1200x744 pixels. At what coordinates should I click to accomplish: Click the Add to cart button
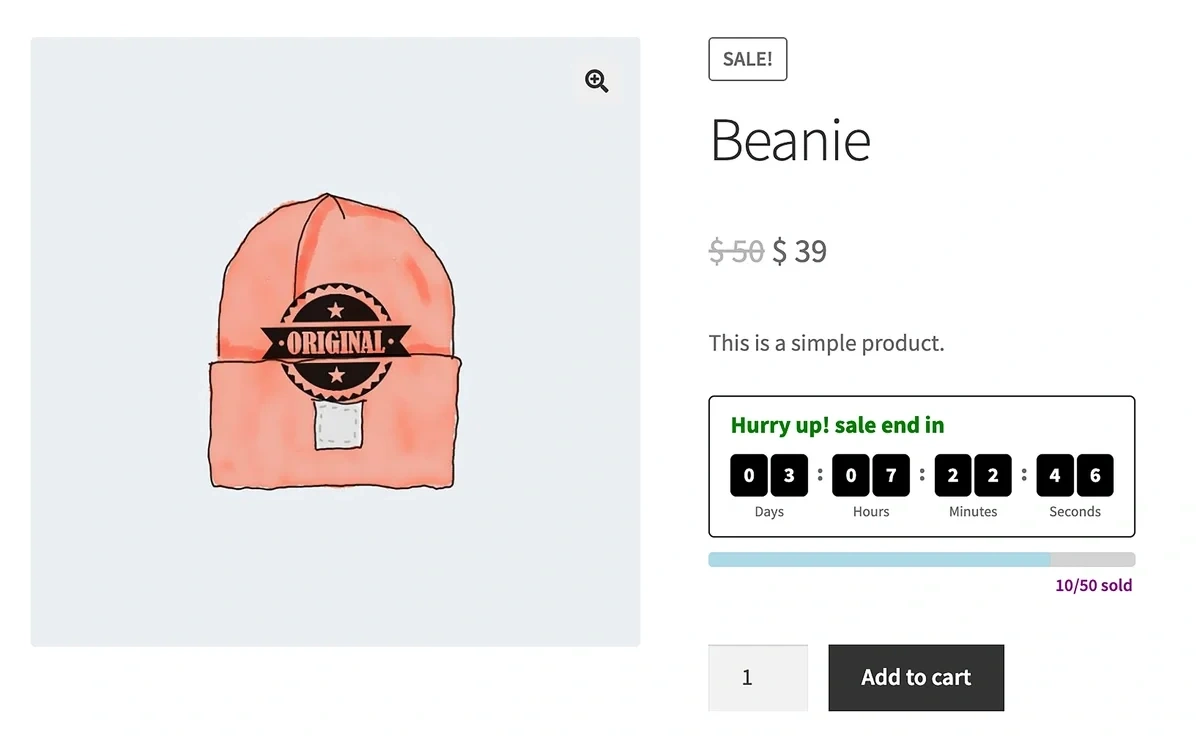(916, 677)
